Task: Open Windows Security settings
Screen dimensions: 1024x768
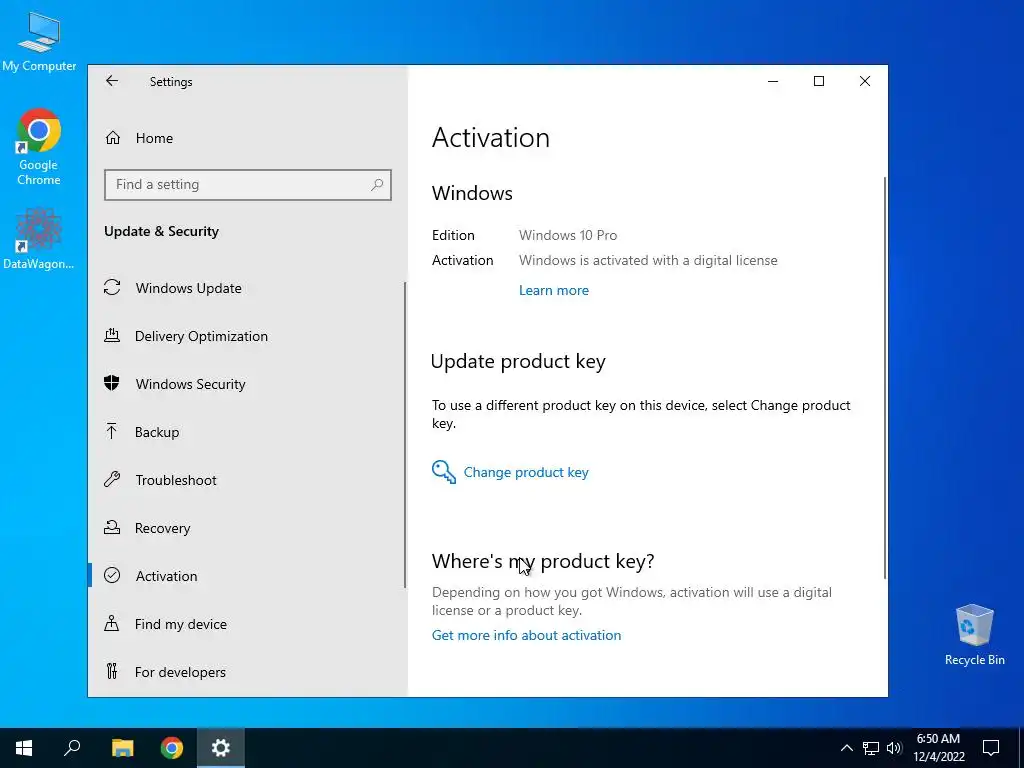Action: pyautogui.click(x=247, y=384)
